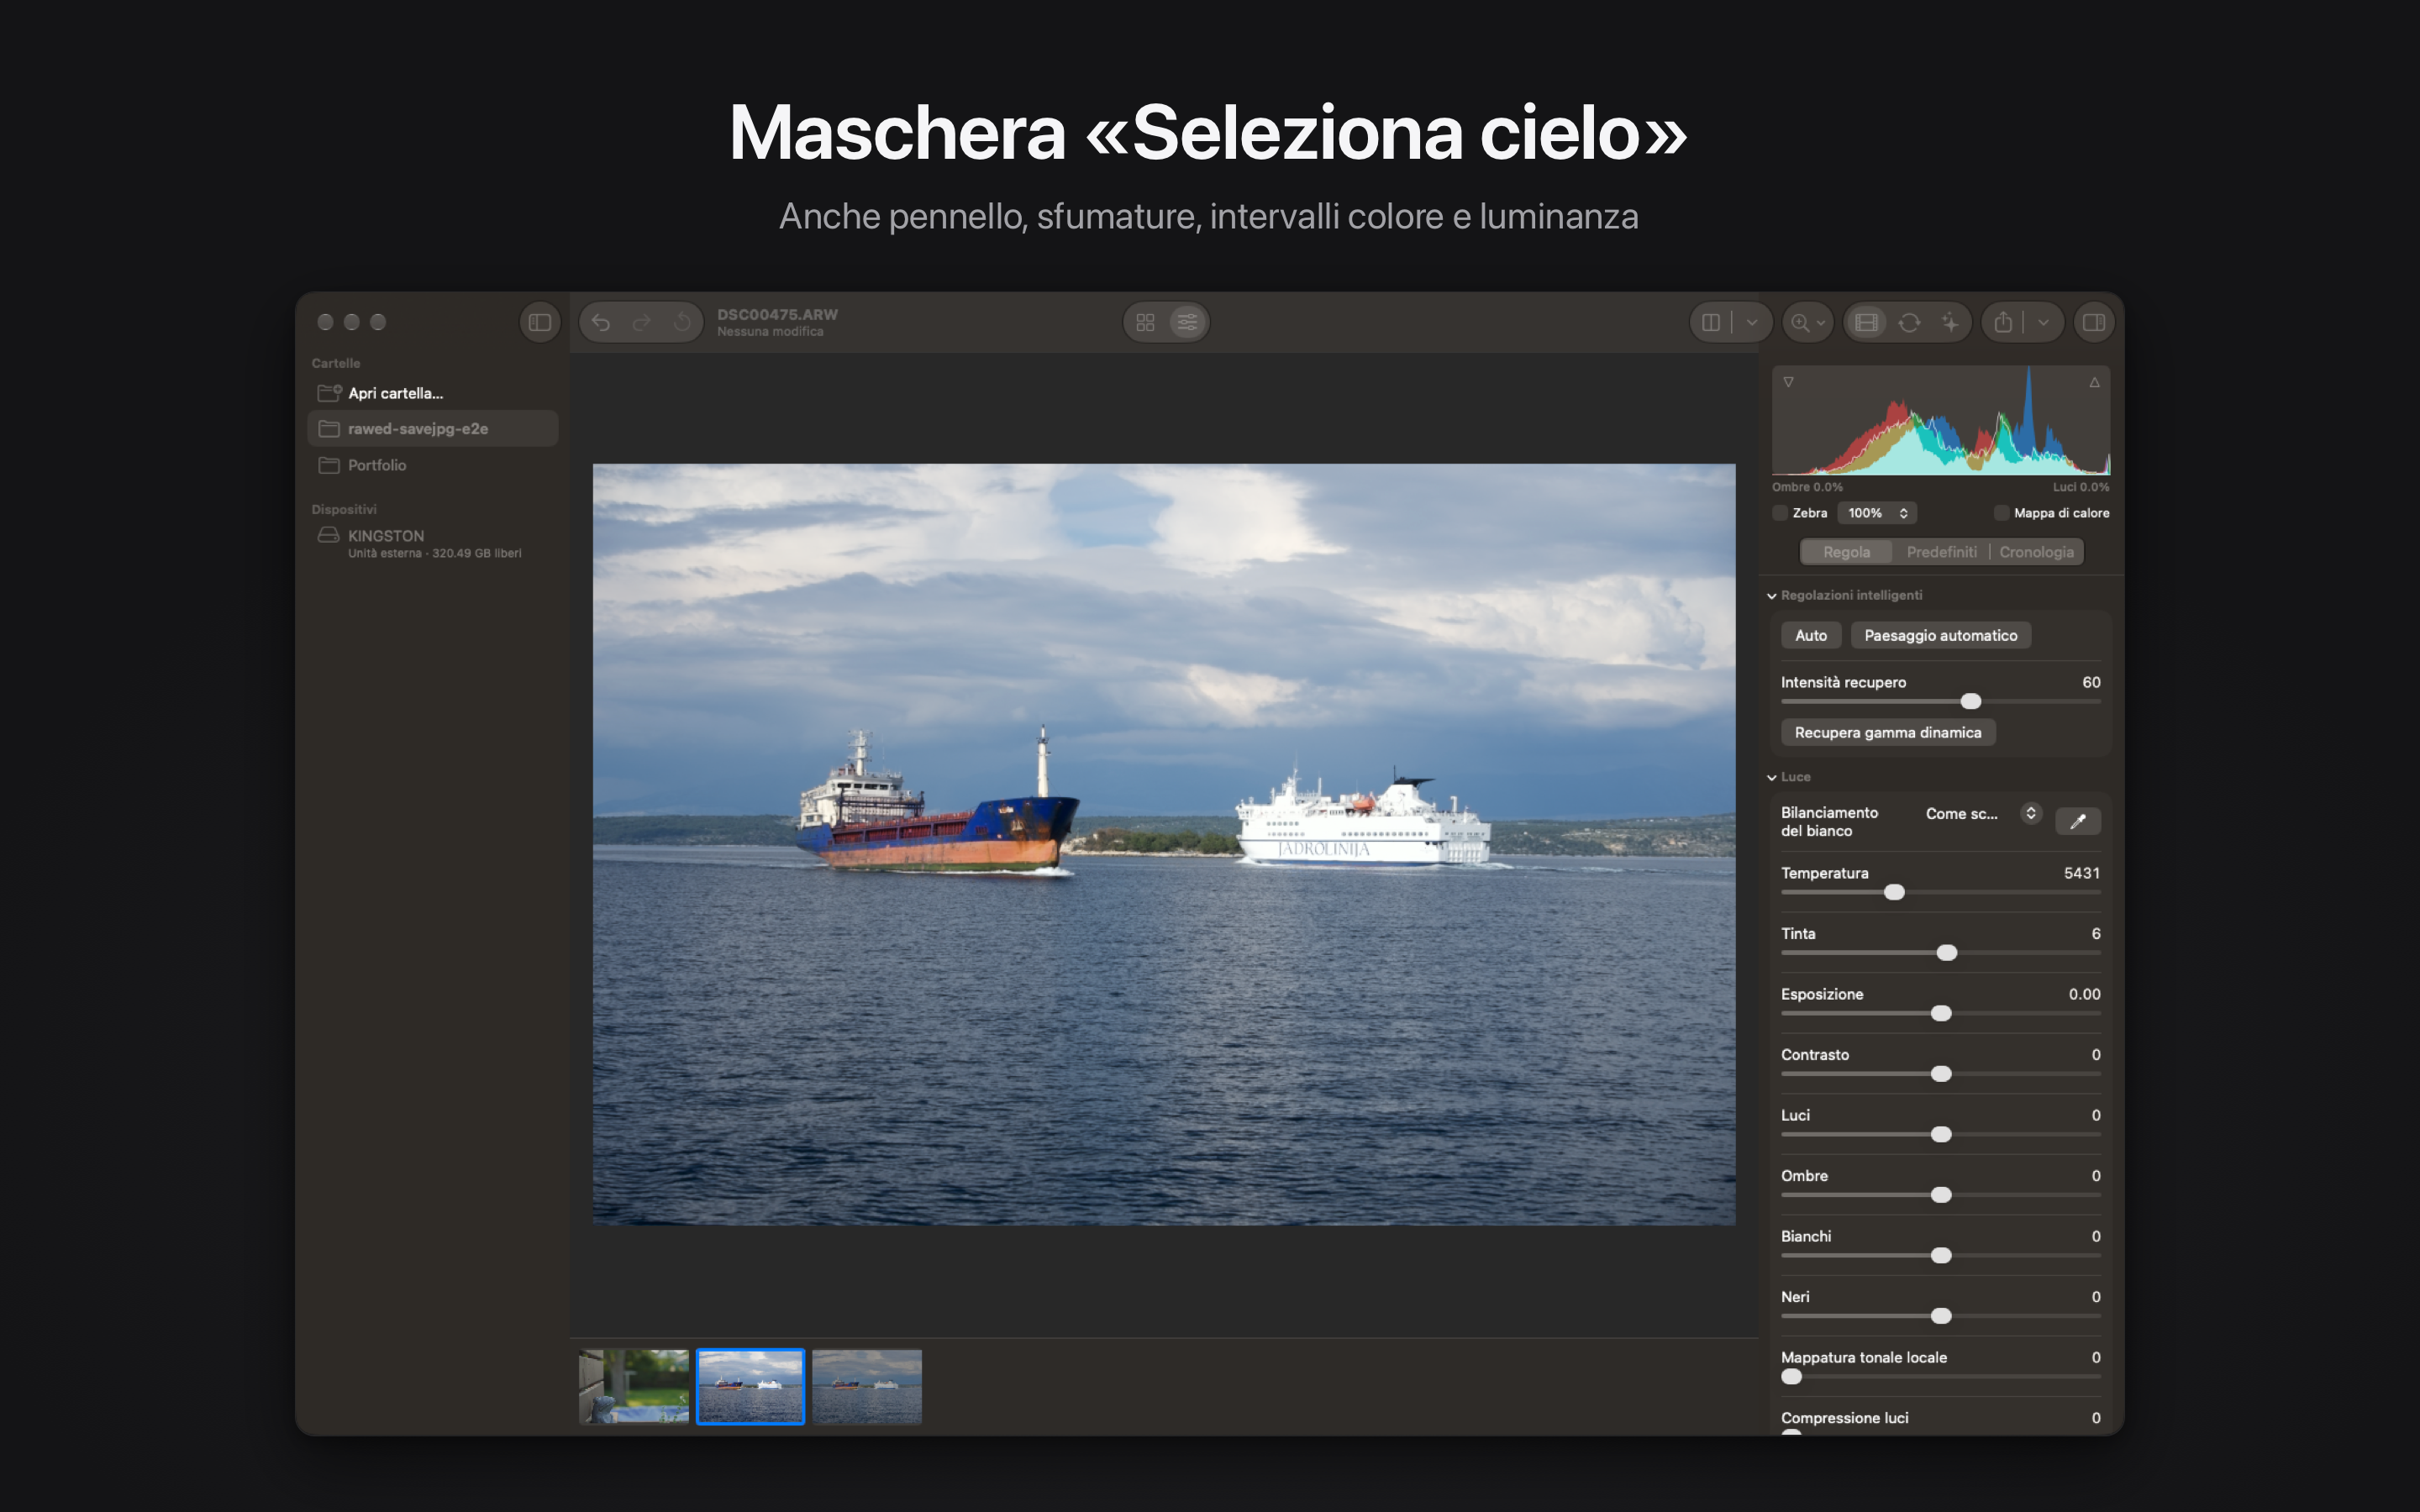
Task: Click Apri cartella... in sidebar
Action: point(432,393)
